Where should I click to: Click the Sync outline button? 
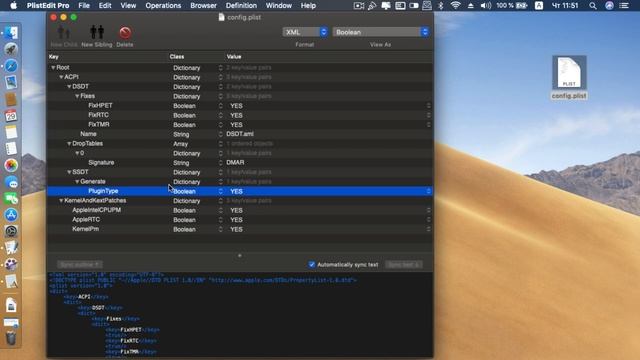80,264
